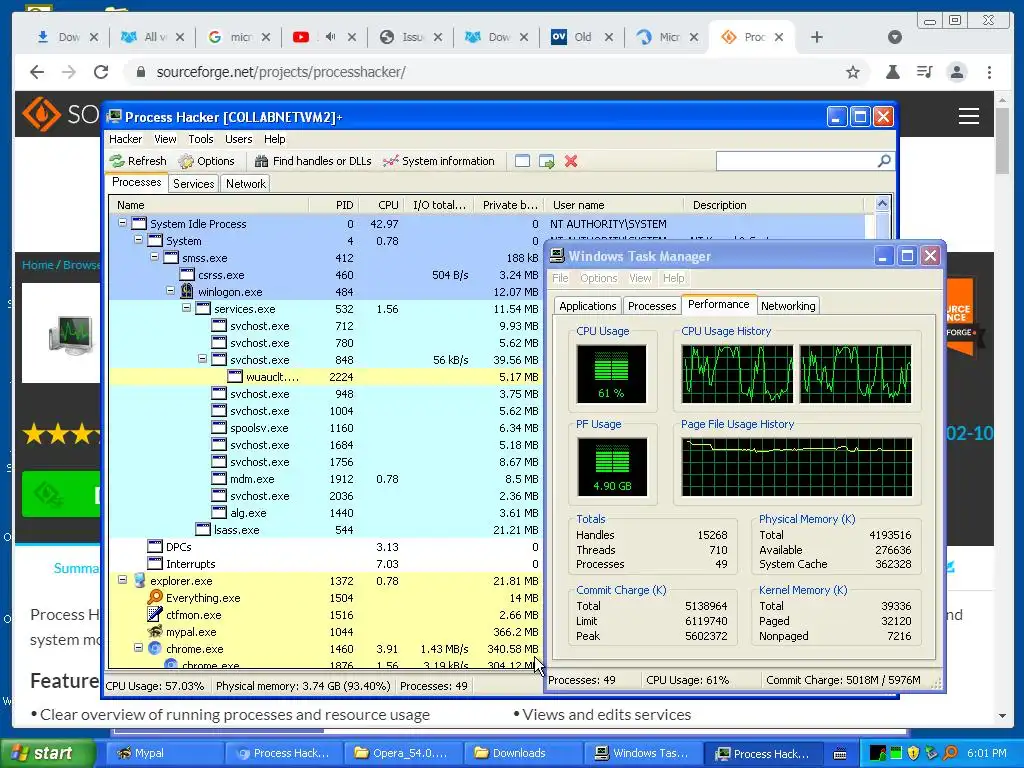Image resolution: width=1024 pixels, height=768 pixels.
Task: Collapse the winlogon.exe tree node
Action: (170, 291)
